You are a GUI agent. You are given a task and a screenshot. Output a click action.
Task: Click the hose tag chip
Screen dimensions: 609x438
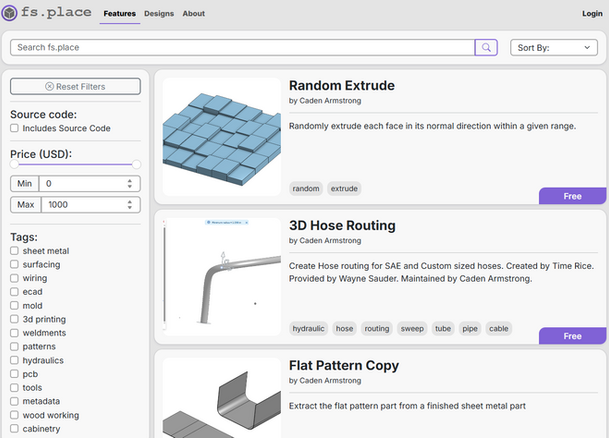click(x=344, y=328)
